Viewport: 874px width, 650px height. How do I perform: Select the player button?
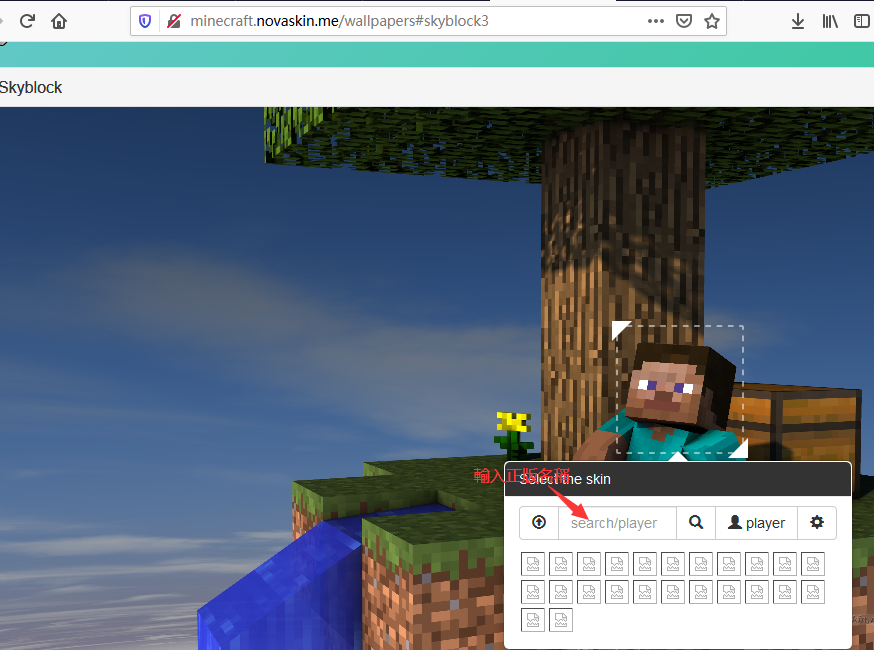coord(756,523)
